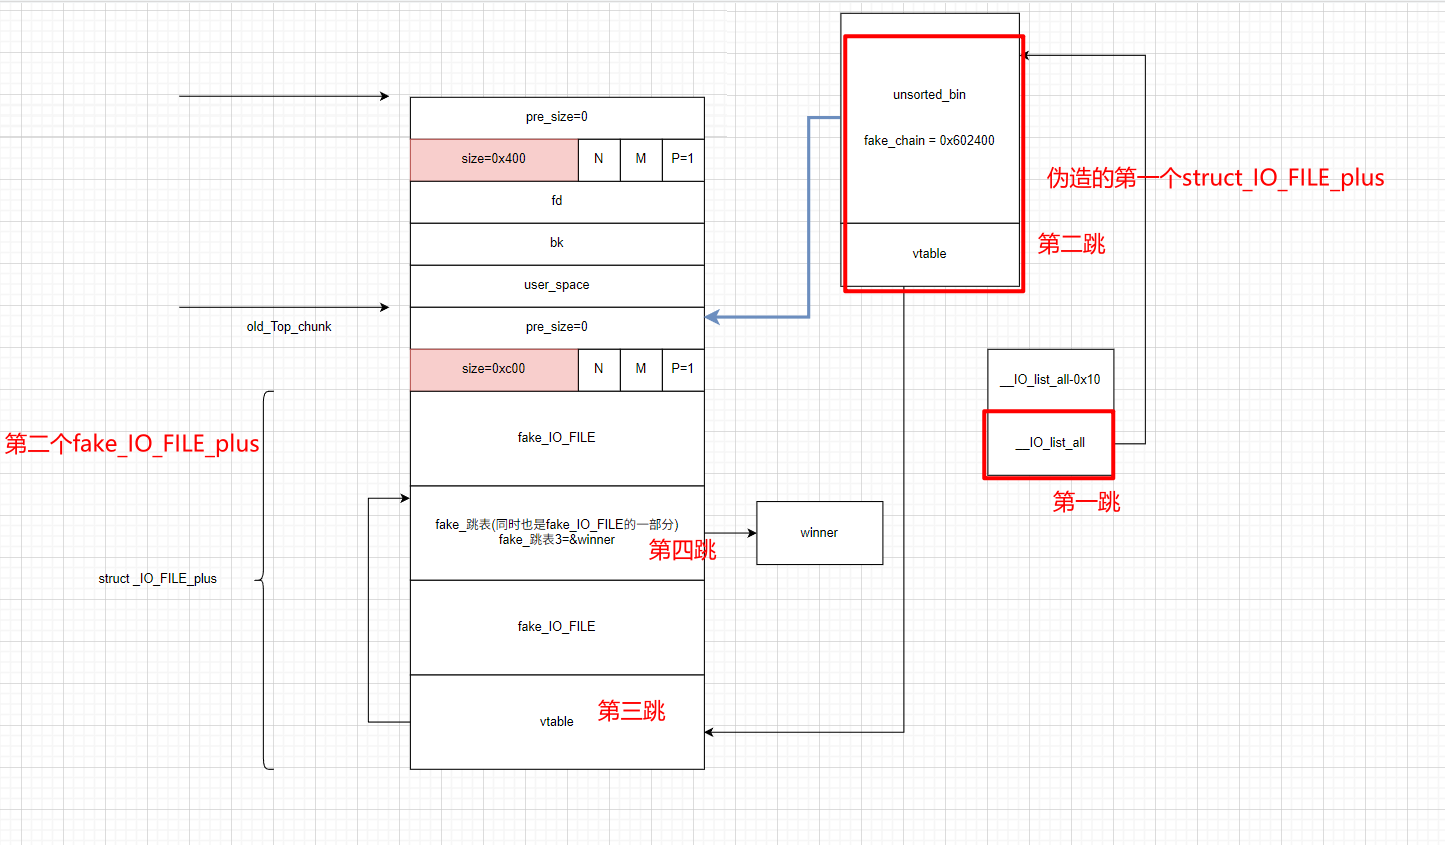Click the P=1 flag beside size=0xc00
This screenshot has height=845, width=1445.
coord(682,369)
